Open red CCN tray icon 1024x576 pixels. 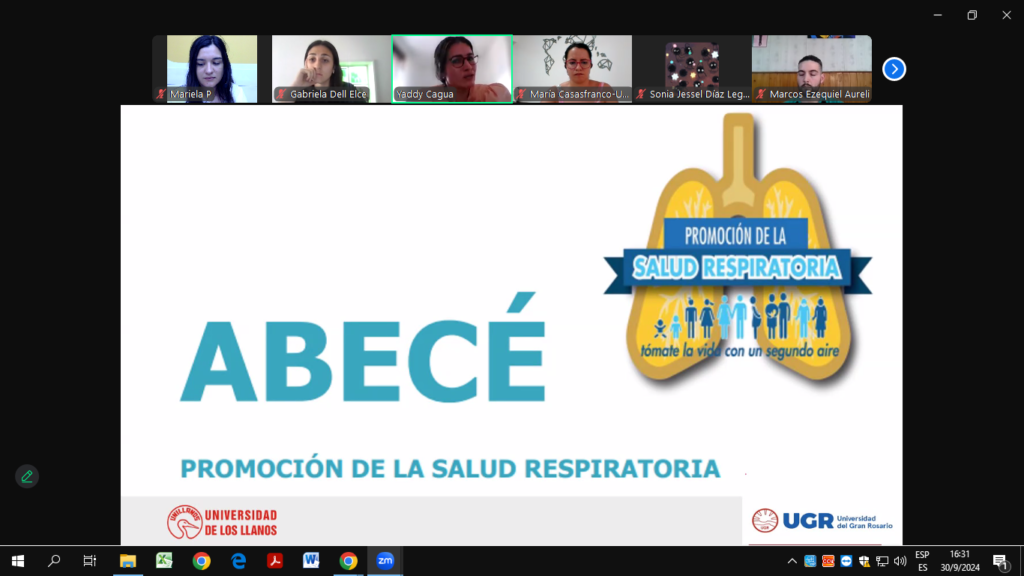pyautogui.click(x=828, y=561)
